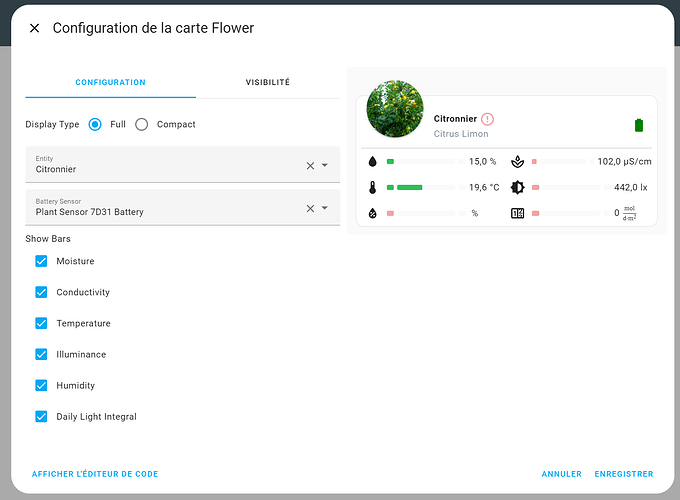The width and height of the screenshot is (680, 500).
Task: Click the conductivity sprout icon
Action: click(517, 161)
